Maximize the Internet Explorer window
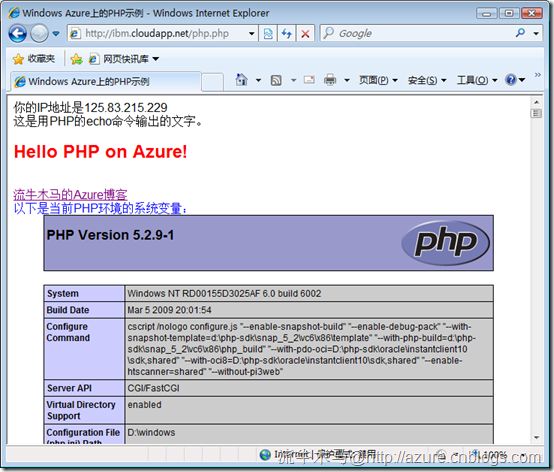 coord(509,13)
